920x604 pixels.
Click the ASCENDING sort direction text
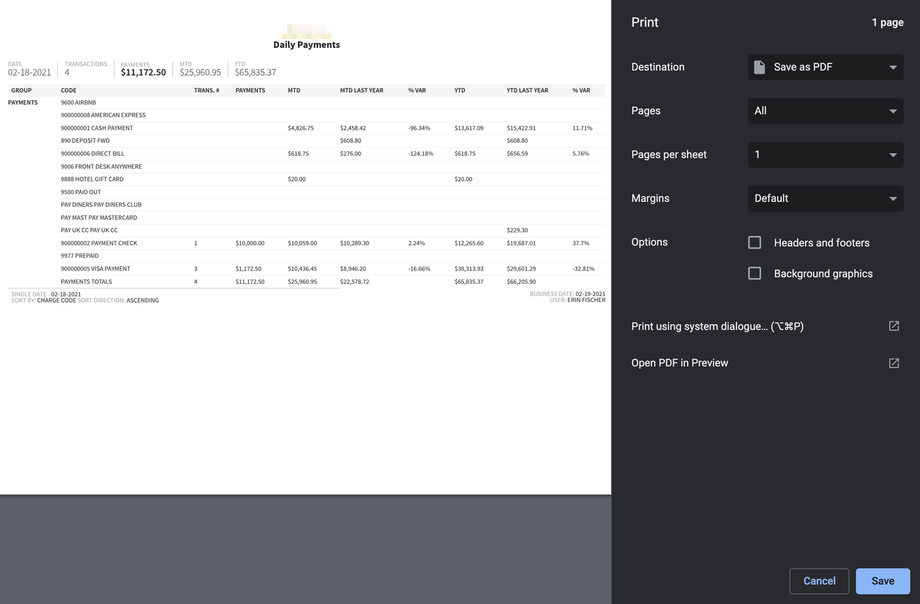(x=143, y=301)
